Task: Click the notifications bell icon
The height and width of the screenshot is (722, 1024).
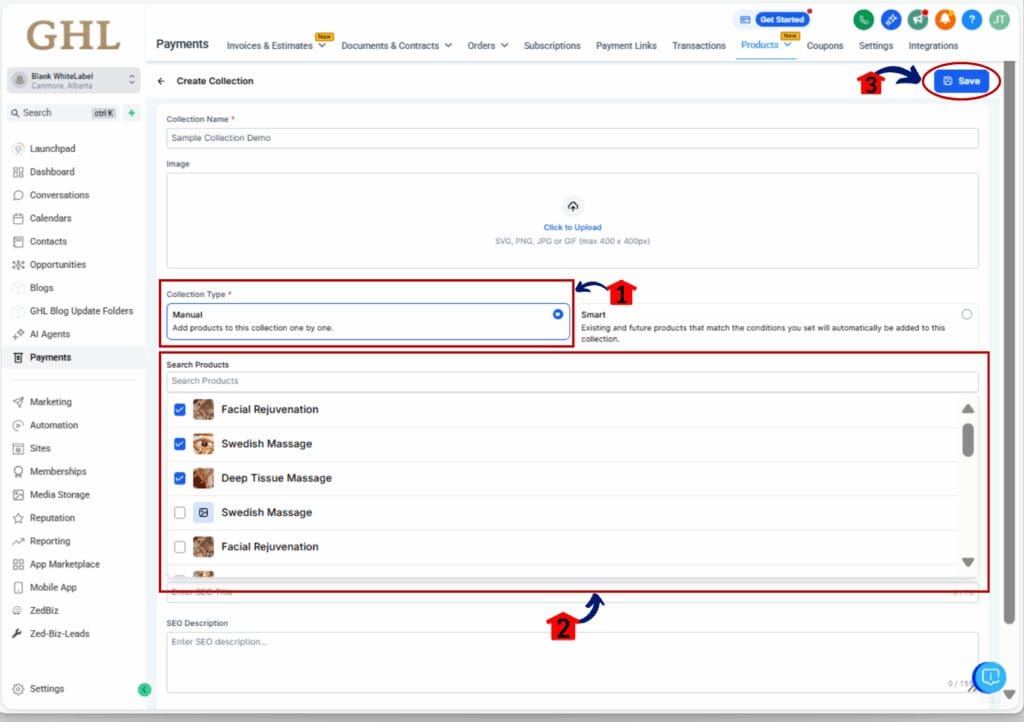Action: 945,19
